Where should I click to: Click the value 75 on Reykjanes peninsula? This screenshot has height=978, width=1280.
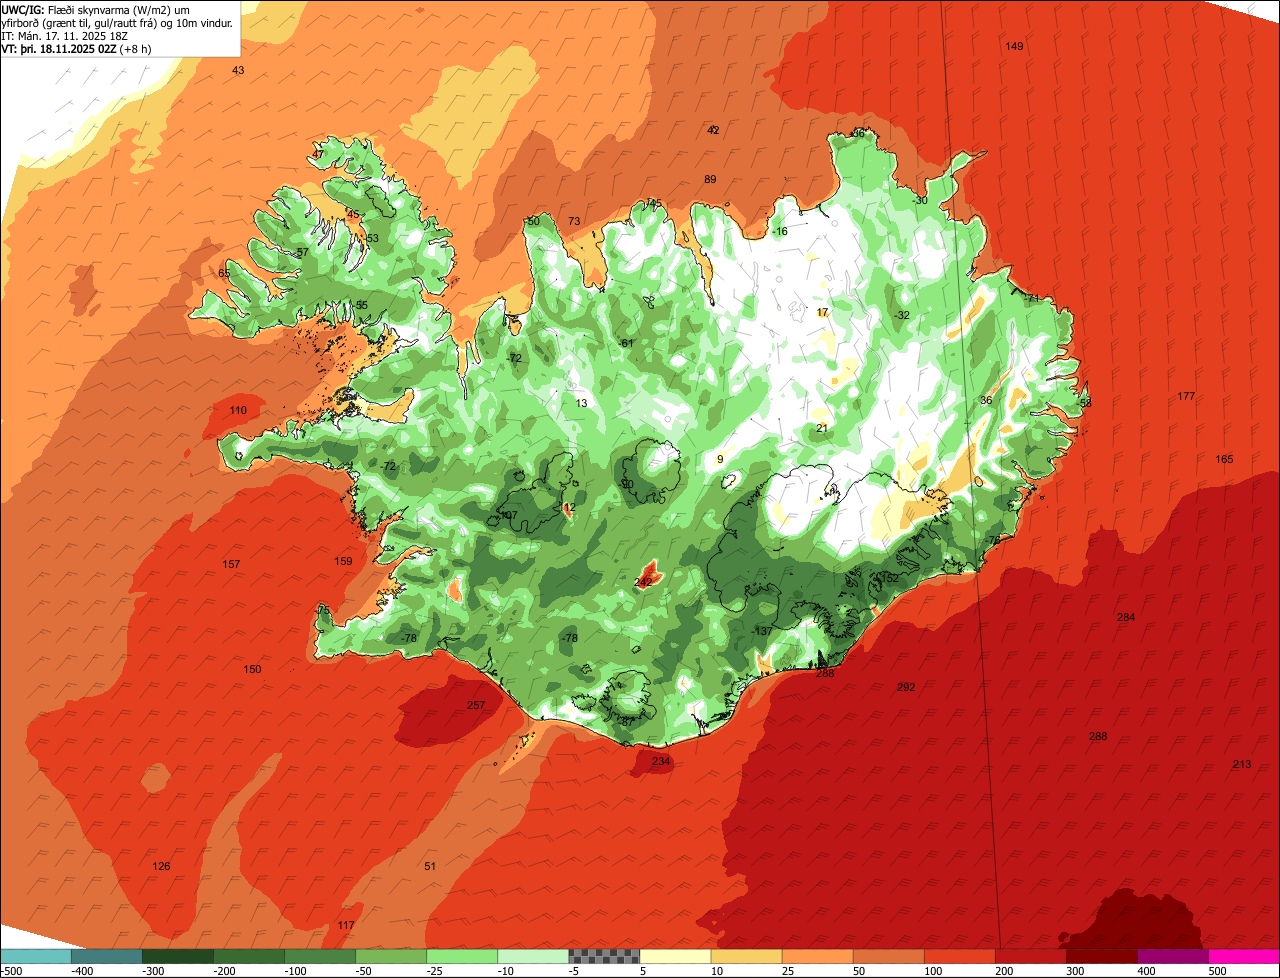click(x=323, y=611)
